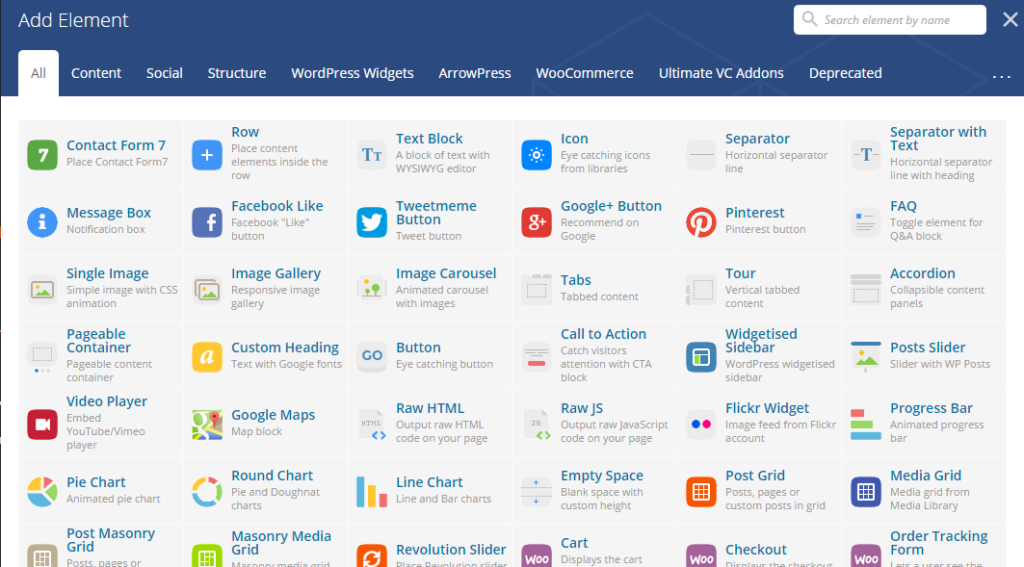Click the Text Block Tt icon
Screen dimensions: 1024x567
(x=372, y=155)
